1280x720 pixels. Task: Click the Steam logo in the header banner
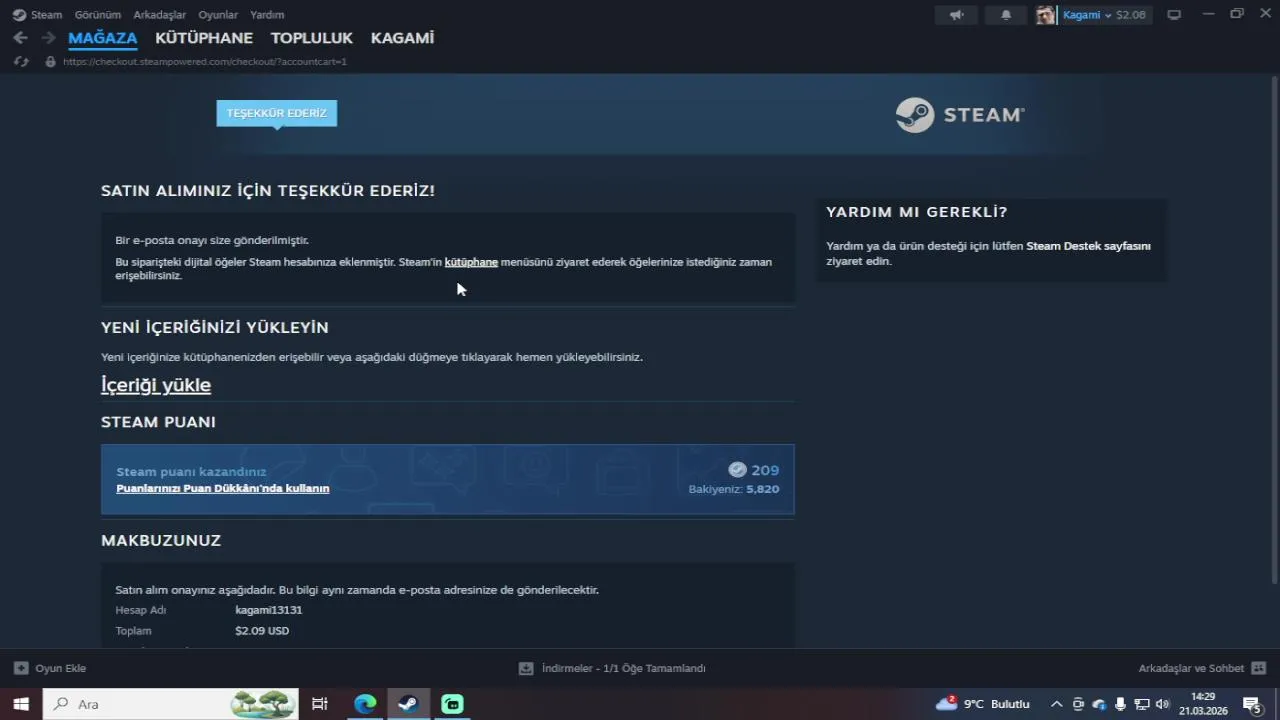[960, 115]
